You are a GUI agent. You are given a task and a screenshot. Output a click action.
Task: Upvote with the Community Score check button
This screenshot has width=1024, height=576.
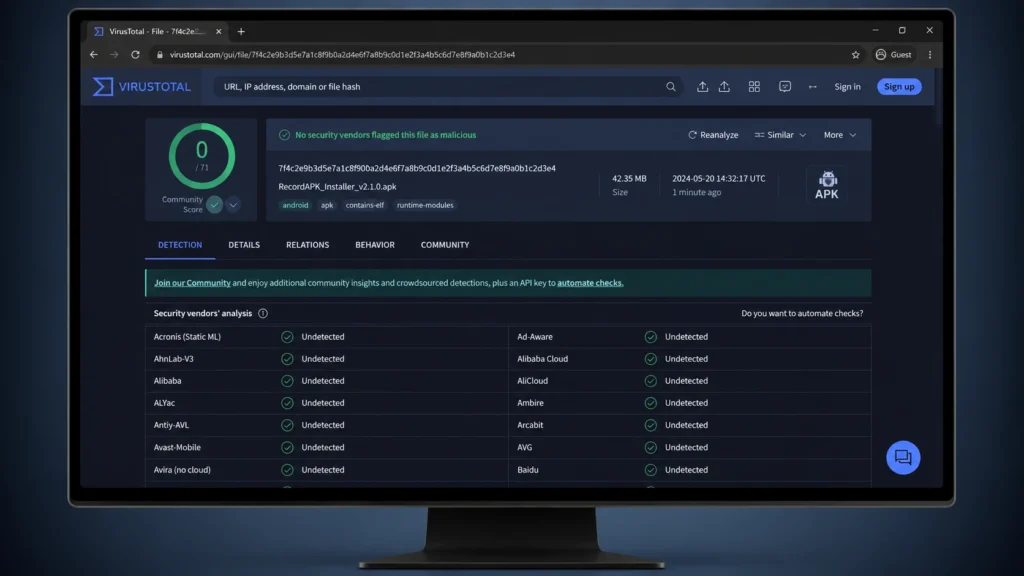coord(214,205)
